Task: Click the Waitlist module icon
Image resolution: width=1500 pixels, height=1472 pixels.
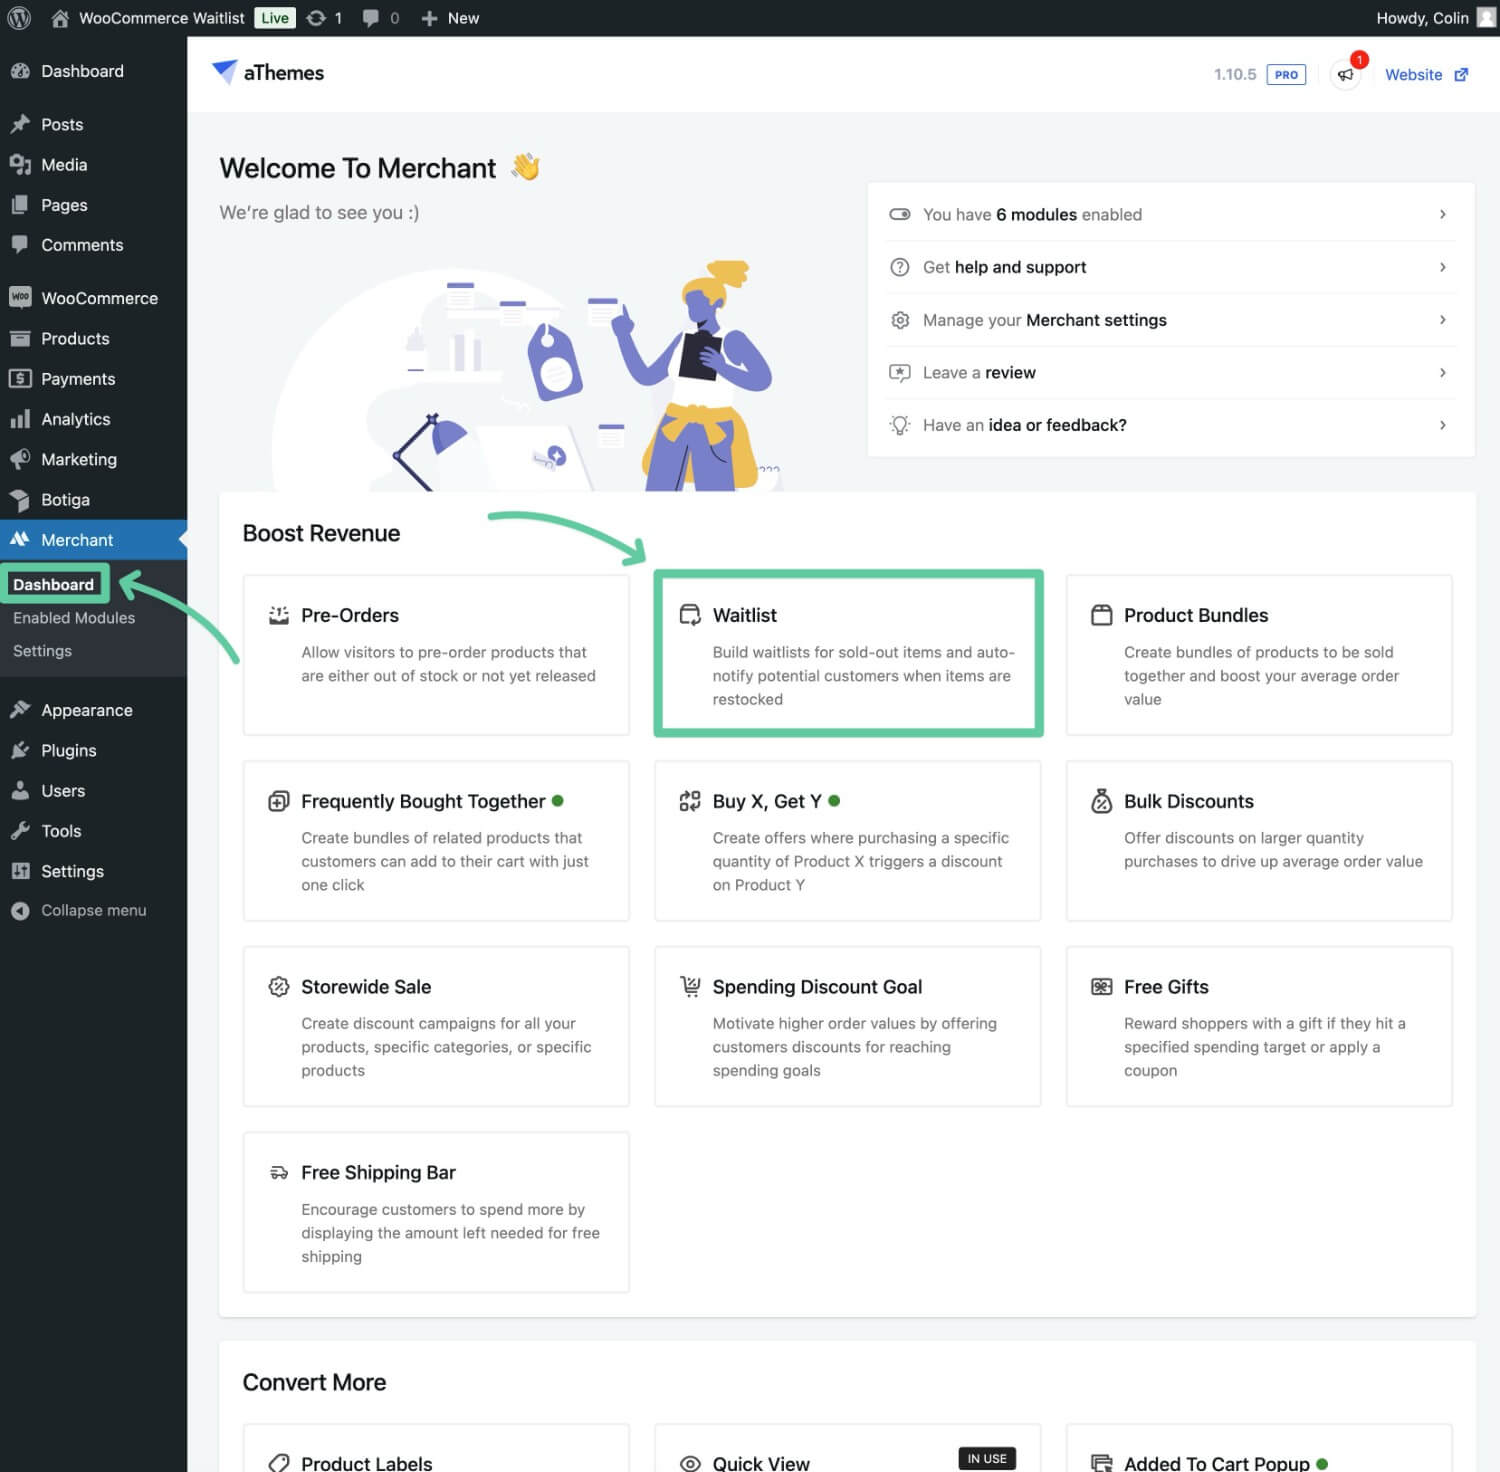Action: (x=690, y=615)
